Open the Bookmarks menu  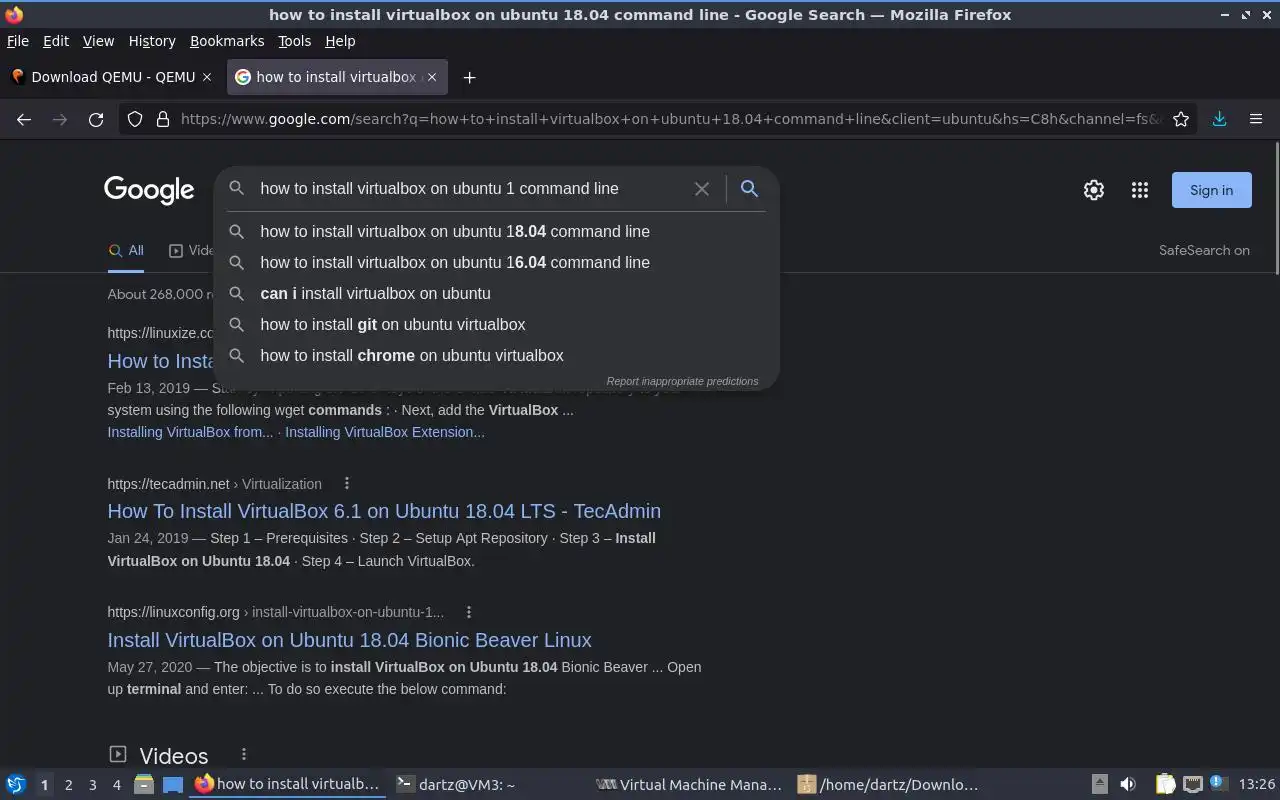[227, 41]
